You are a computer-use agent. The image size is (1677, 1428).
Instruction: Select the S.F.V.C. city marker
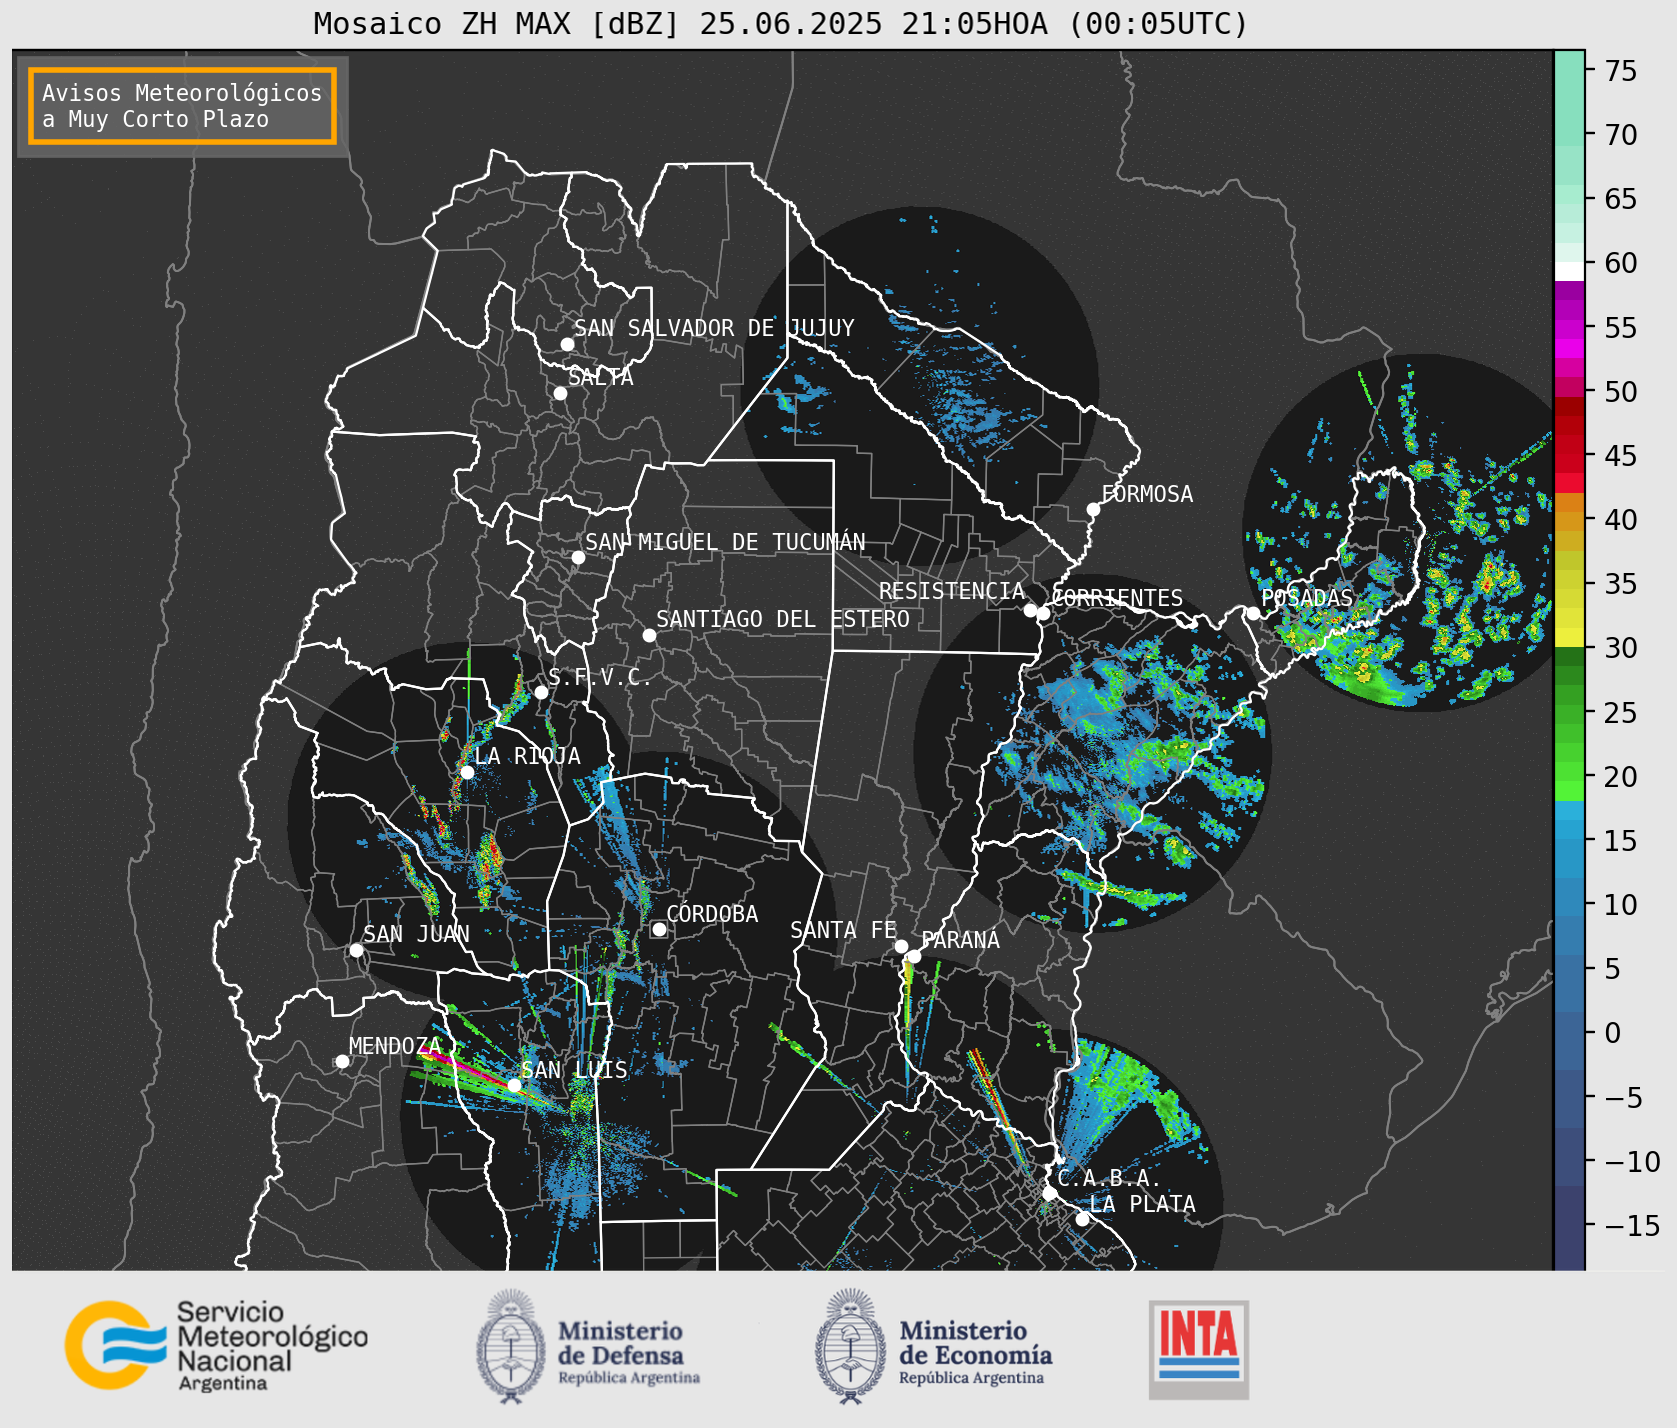pos(541,692)
